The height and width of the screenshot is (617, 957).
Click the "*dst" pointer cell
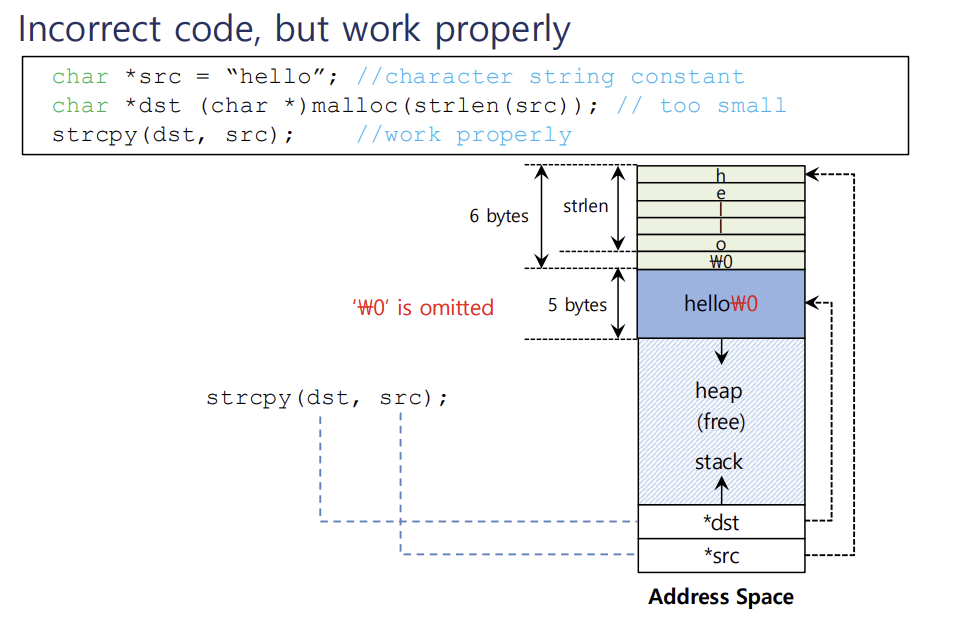coord(721,522)
